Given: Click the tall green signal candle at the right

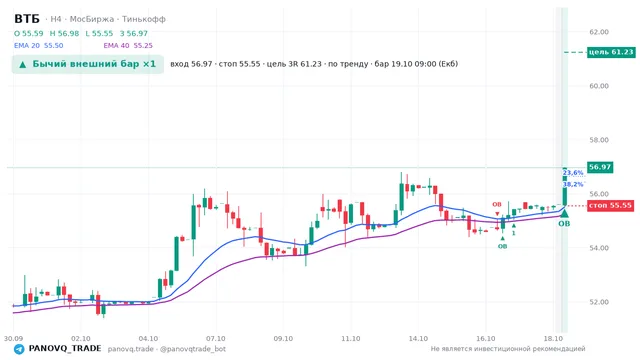Looking at the screenshot, I should coord(565,186).
